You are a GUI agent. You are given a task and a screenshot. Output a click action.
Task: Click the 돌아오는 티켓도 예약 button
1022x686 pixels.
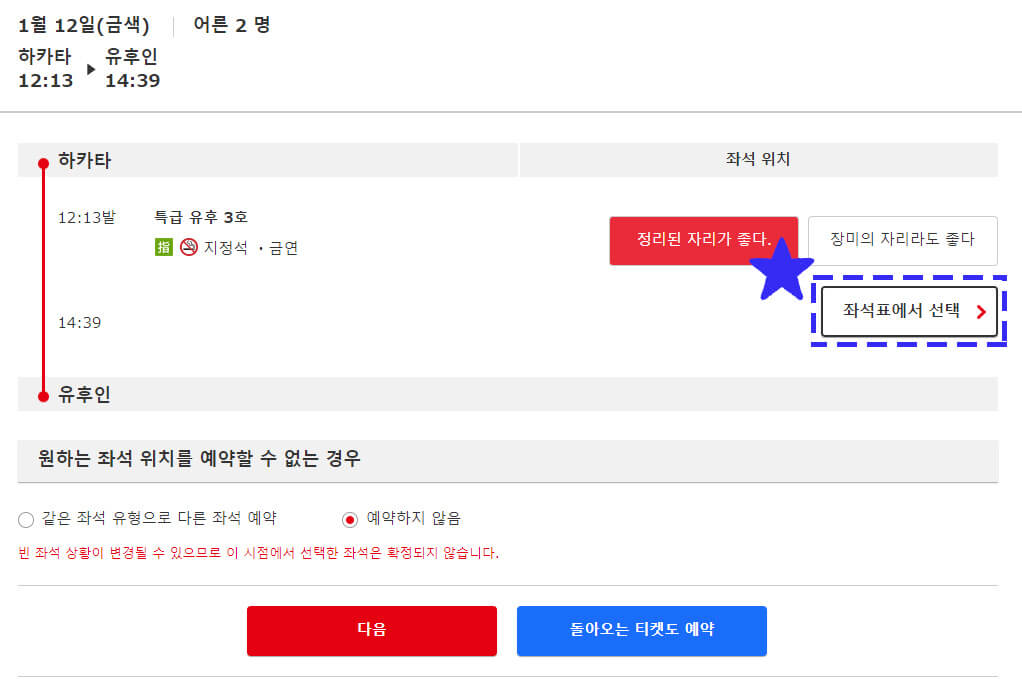point(641,631)
